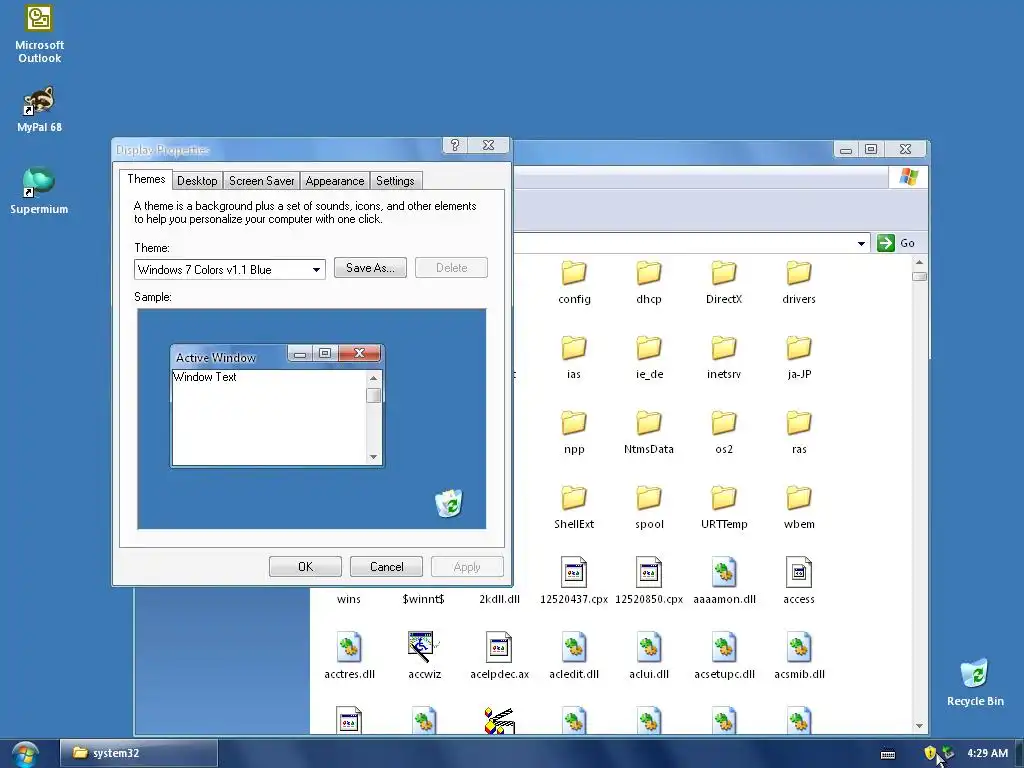Click the disabled Delete theme button
1024x768 pixels.
[x=451, y=268]
